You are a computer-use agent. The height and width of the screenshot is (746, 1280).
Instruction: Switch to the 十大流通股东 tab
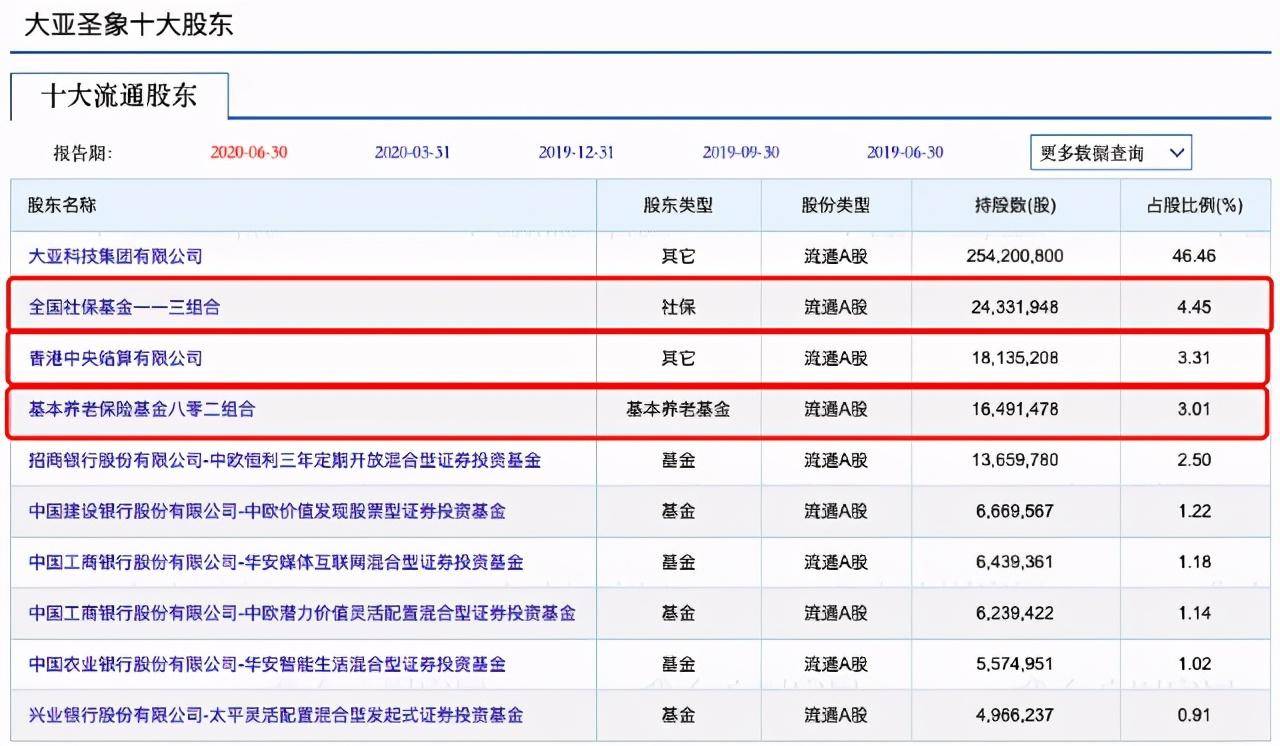tap(119, 97)
